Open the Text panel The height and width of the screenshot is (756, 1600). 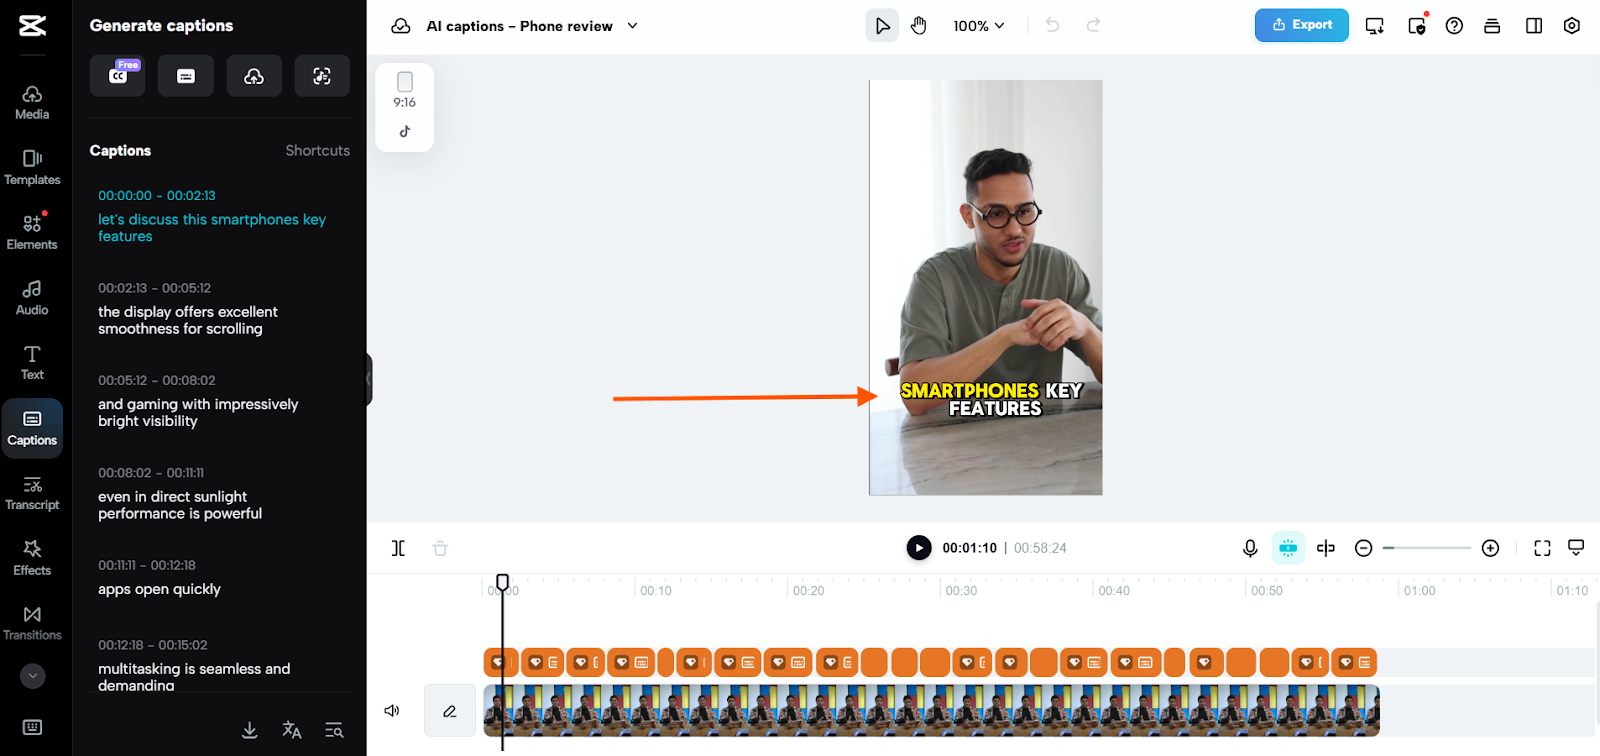pos(32,363)
